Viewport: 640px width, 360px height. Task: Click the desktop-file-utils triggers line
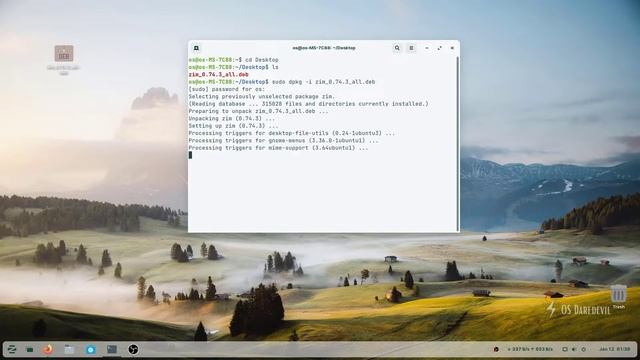291,133
